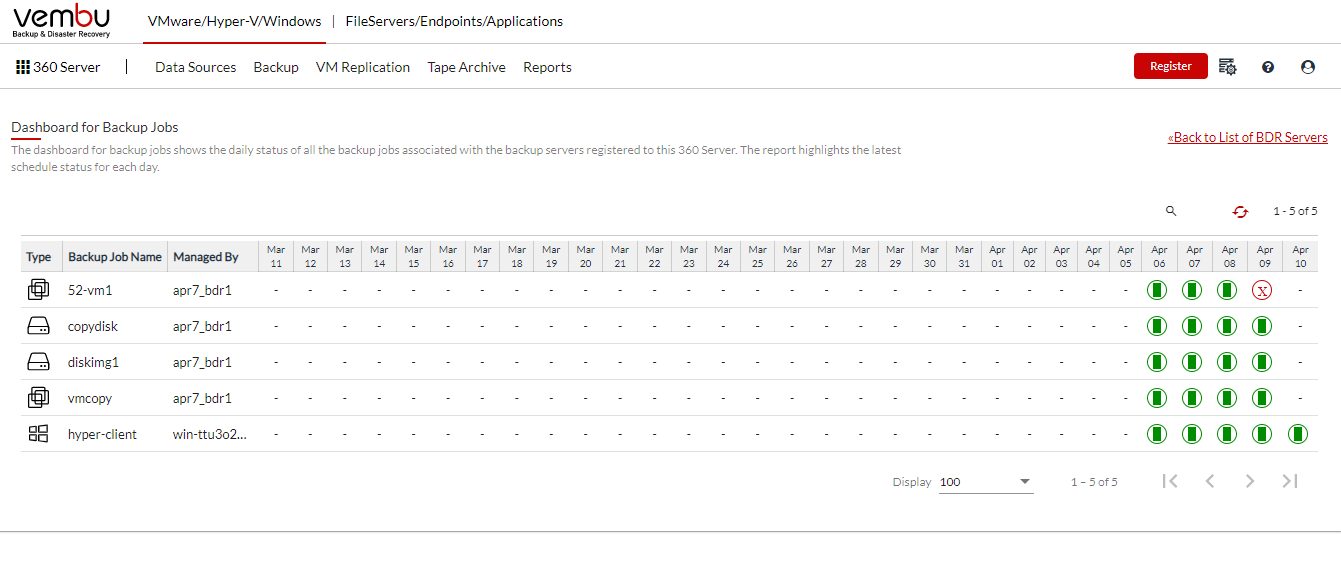Viewport: 1341px width, 576px height.
Task: Click the 360 Server label
Action: point(67,67)
